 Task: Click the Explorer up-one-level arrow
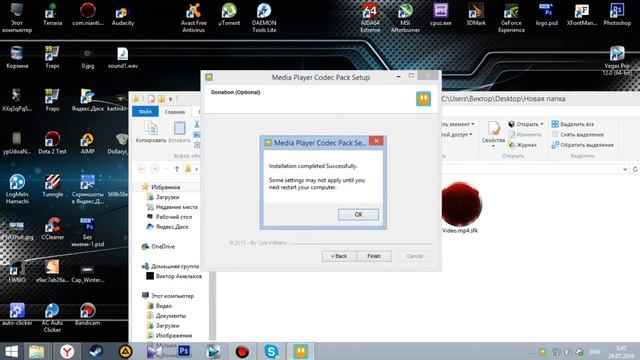pos(177,169)
